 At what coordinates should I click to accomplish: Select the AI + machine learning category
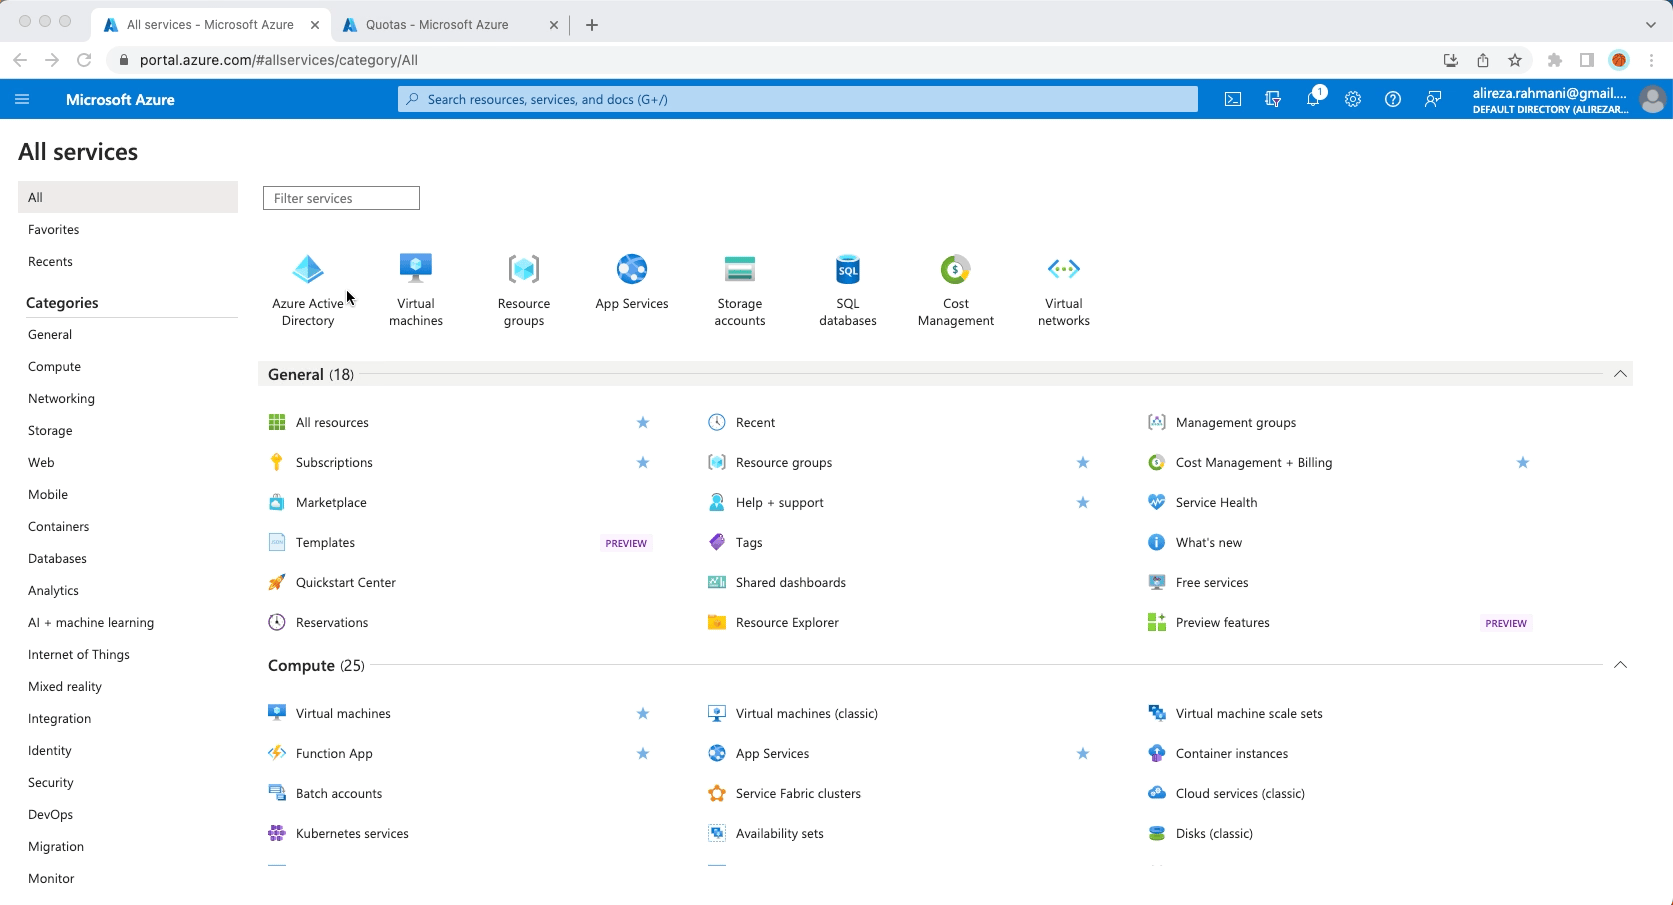[91, 622]
